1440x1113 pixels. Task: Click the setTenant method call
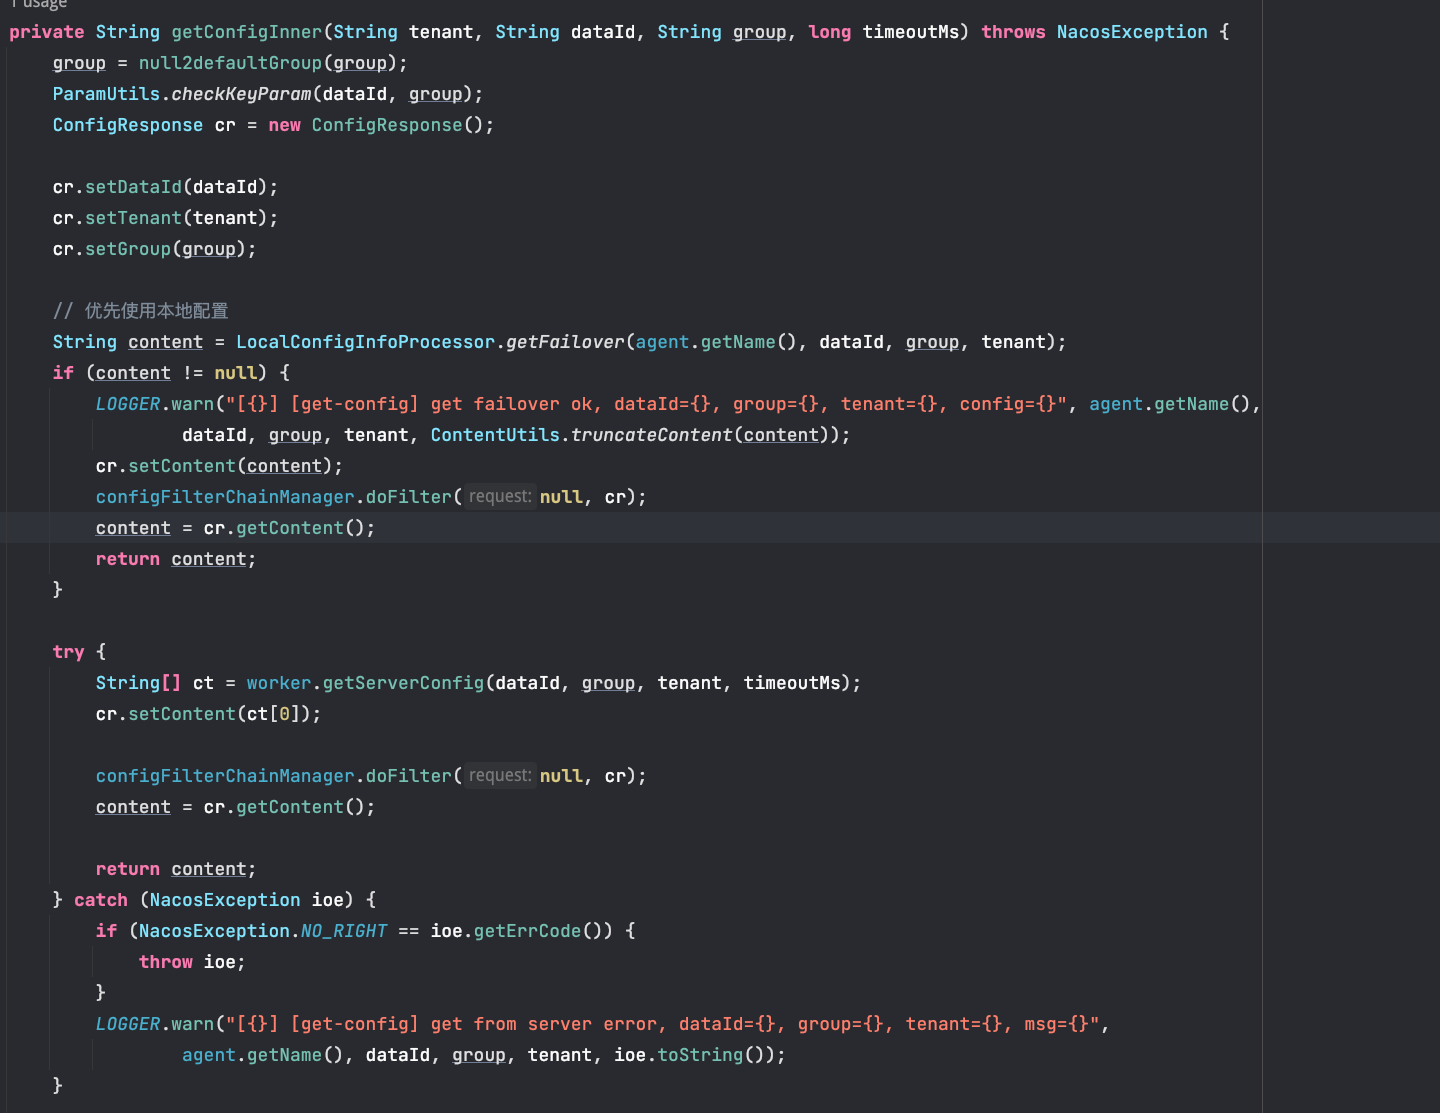133,218
